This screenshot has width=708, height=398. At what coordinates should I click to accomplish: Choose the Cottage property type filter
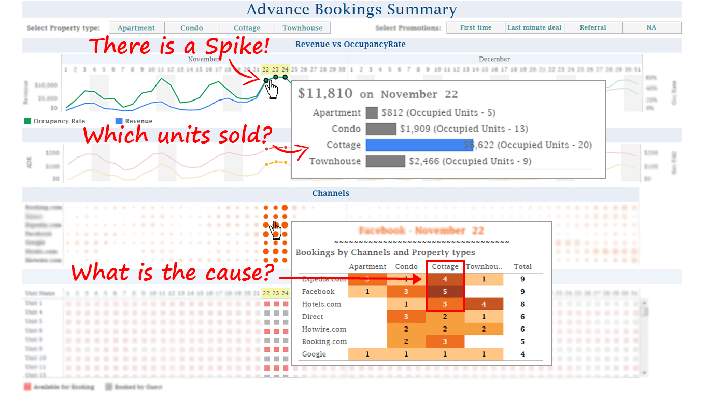(247, 28)
